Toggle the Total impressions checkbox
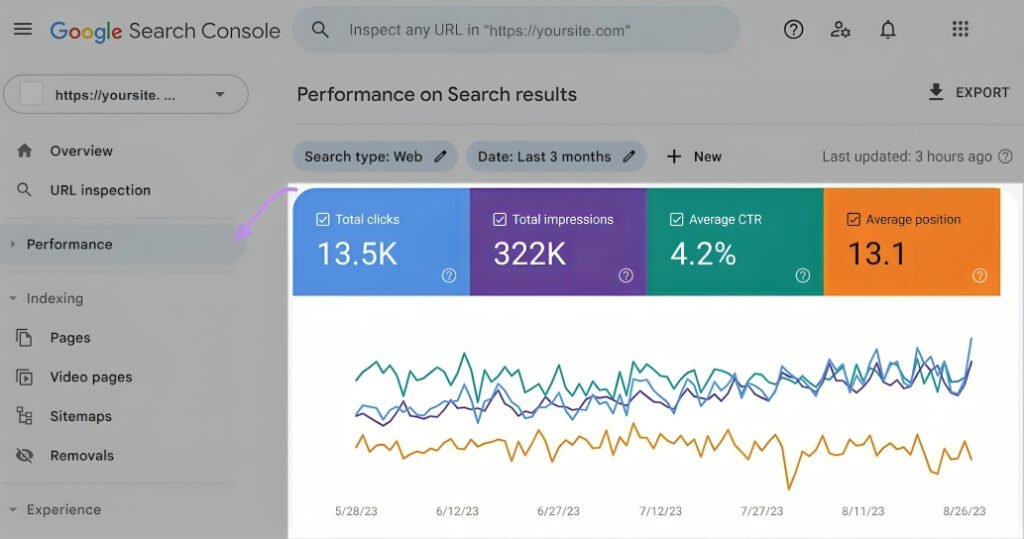Viewport: 1024px width, 539px height. pyautogui.click(x=500, y=220)
